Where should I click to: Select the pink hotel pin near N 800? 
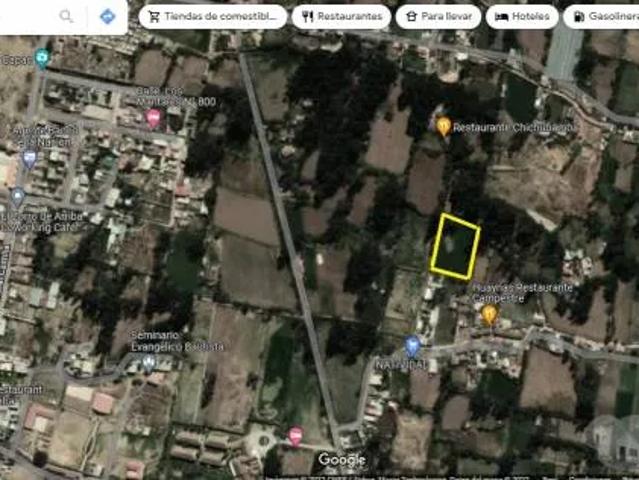tap(153, 119)
